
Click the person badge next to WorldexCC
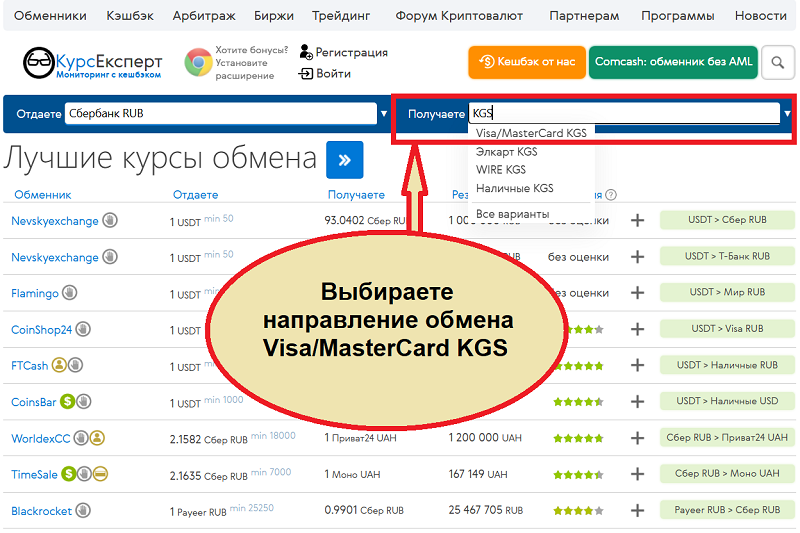(97, 438)
